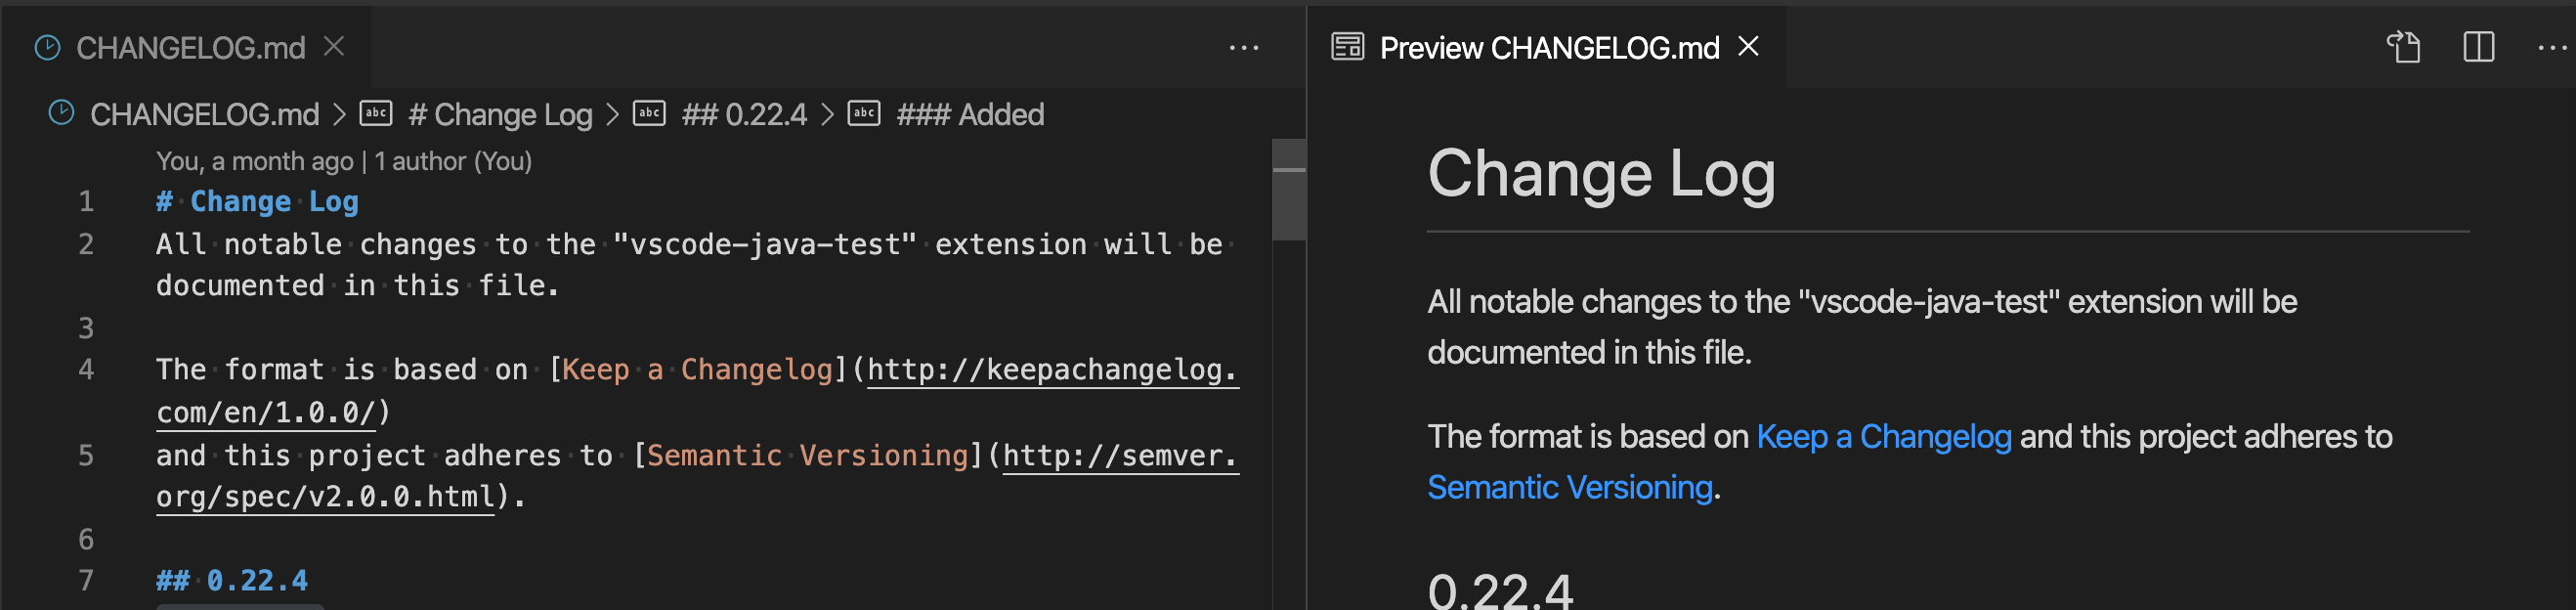Open the Keep a Changelog link in preview
Image resolution: width=2576 pixels, height=610 pixels.
tap(1883, 436)
